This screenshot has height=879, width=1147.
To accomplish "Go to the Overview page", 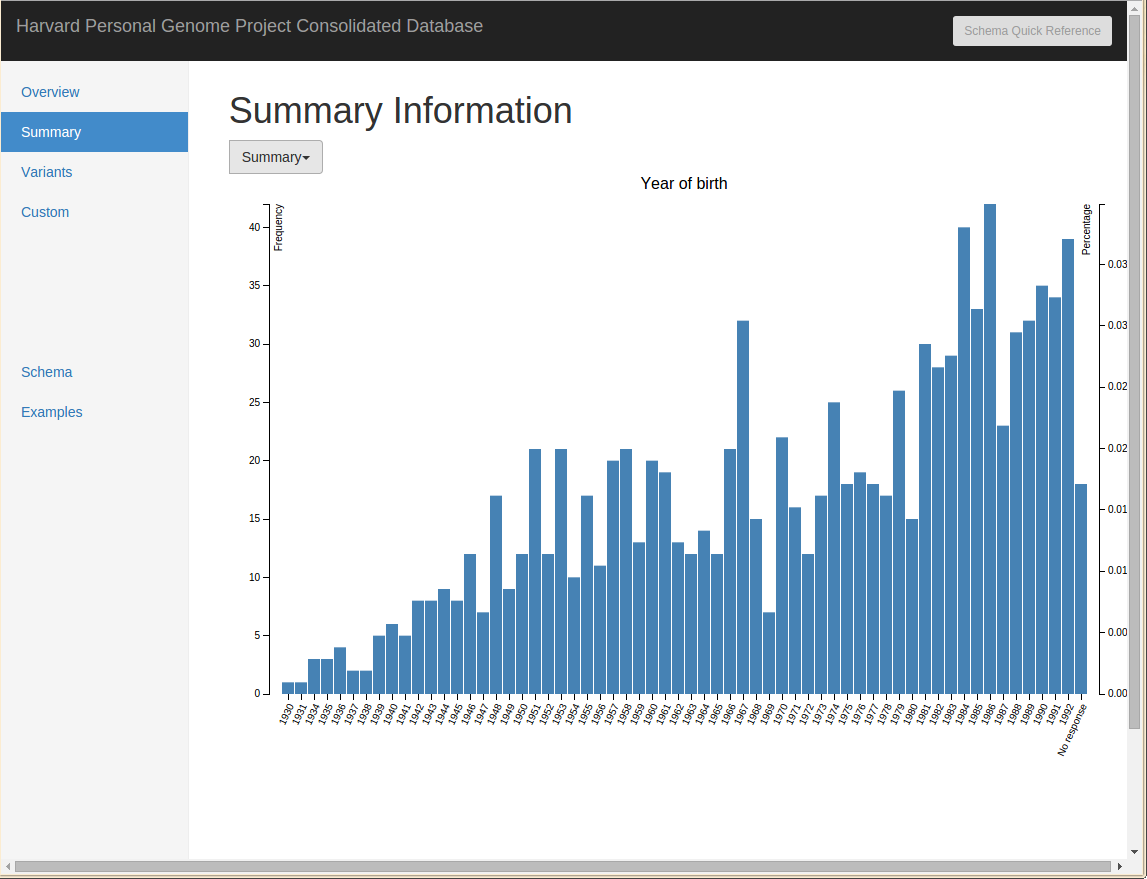I will pos(50,92).
